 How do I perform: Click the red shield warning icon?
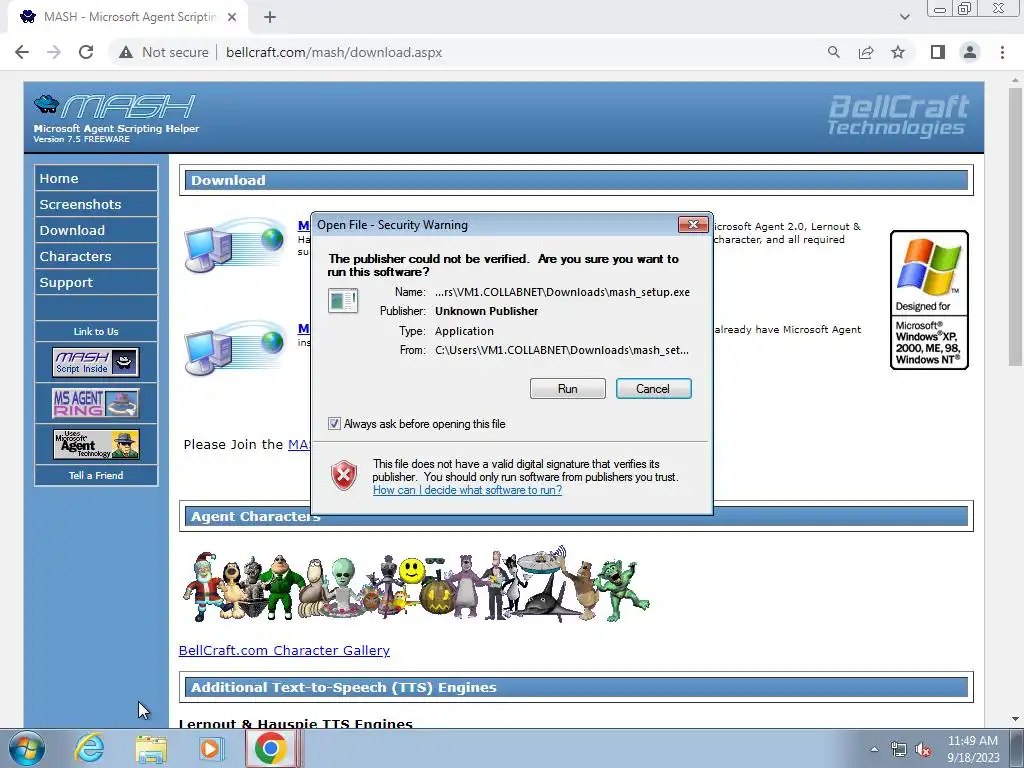344,475
